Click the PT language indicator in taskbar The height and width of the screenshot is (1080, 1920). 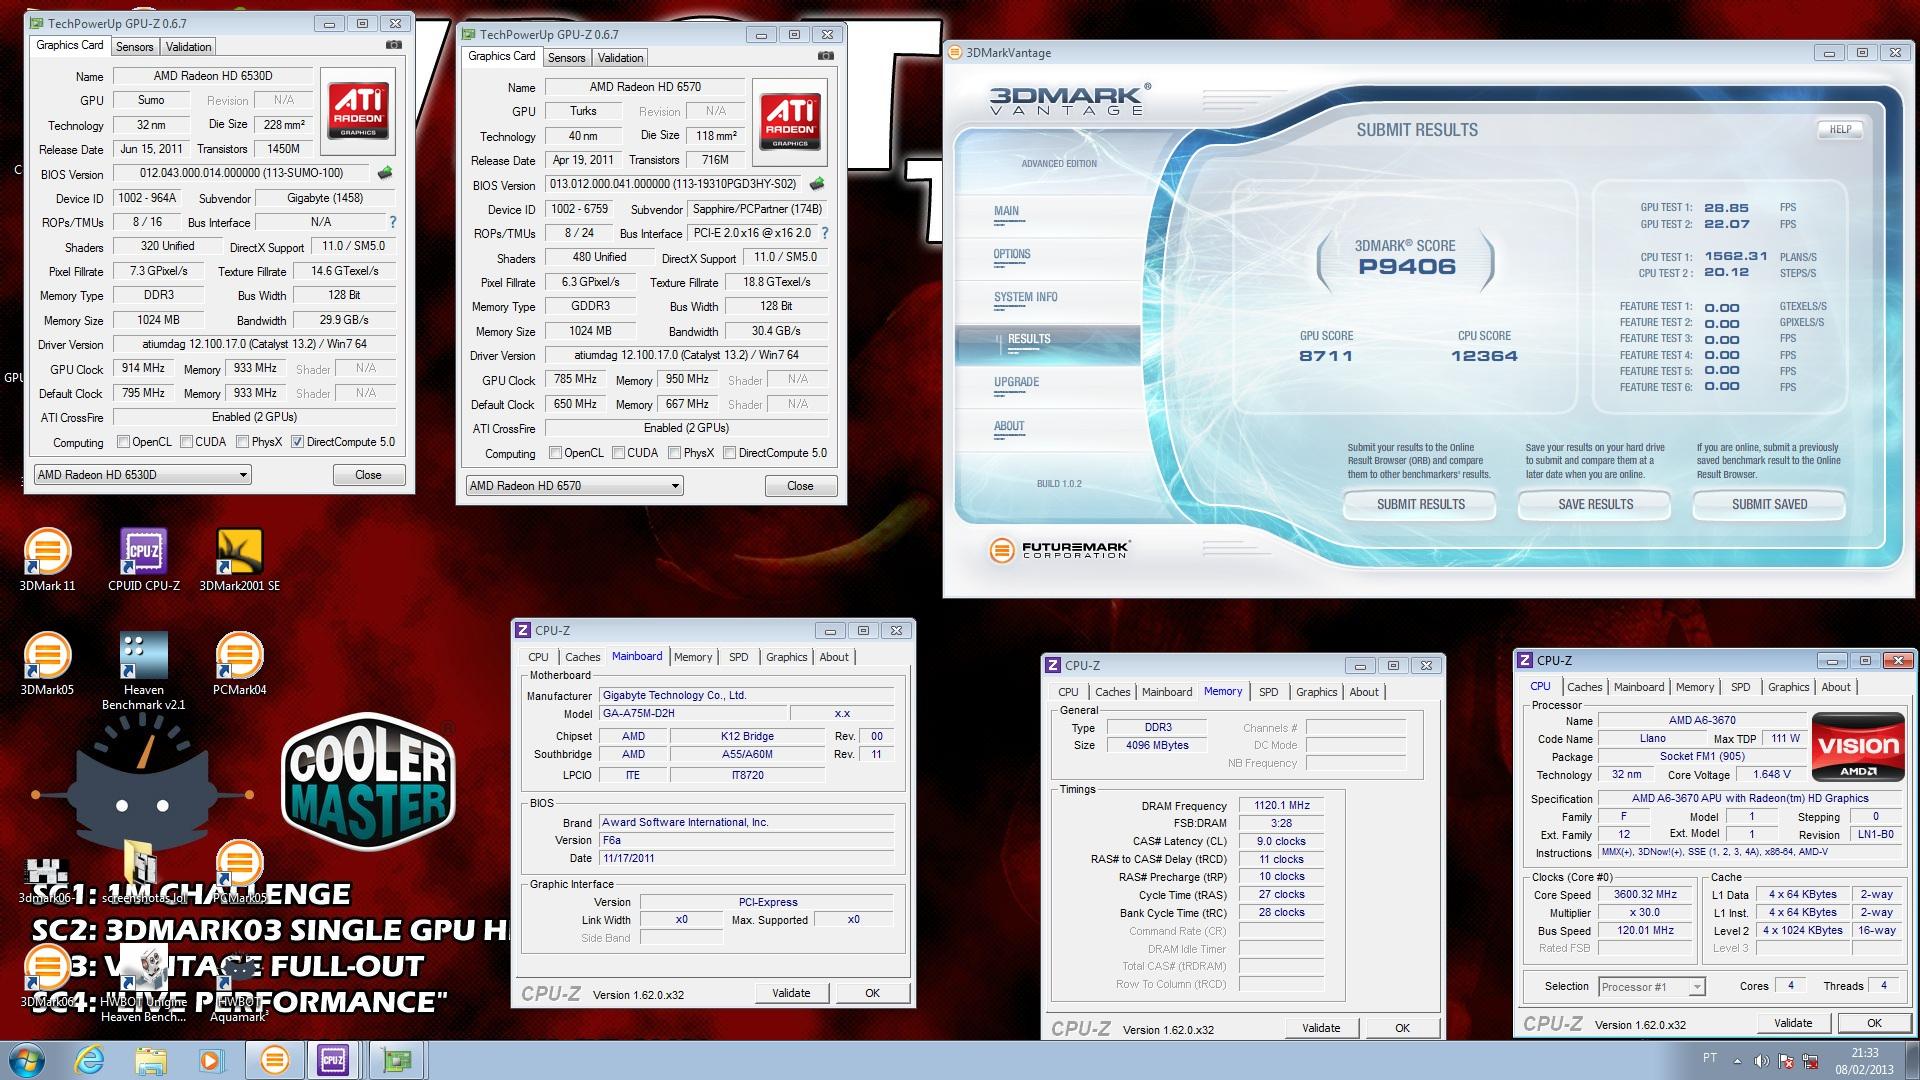pos(1709,1058)
